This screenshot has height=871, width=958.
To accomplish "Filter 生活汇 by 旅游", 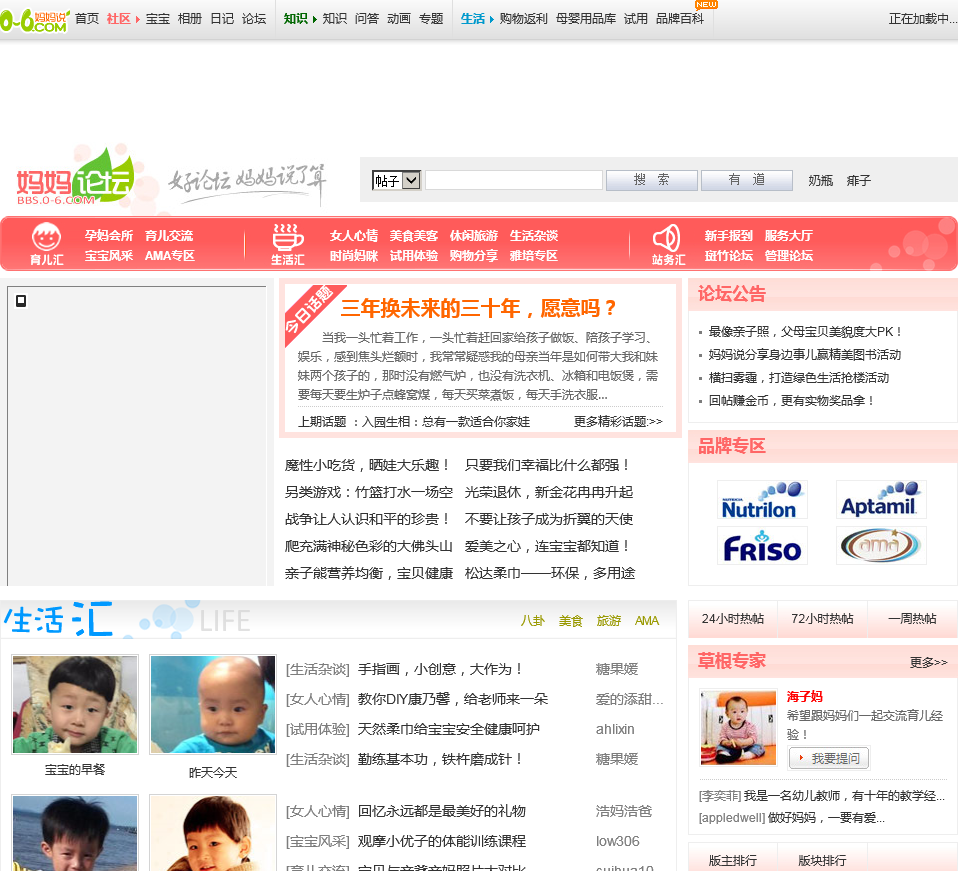I will (609, 621).
